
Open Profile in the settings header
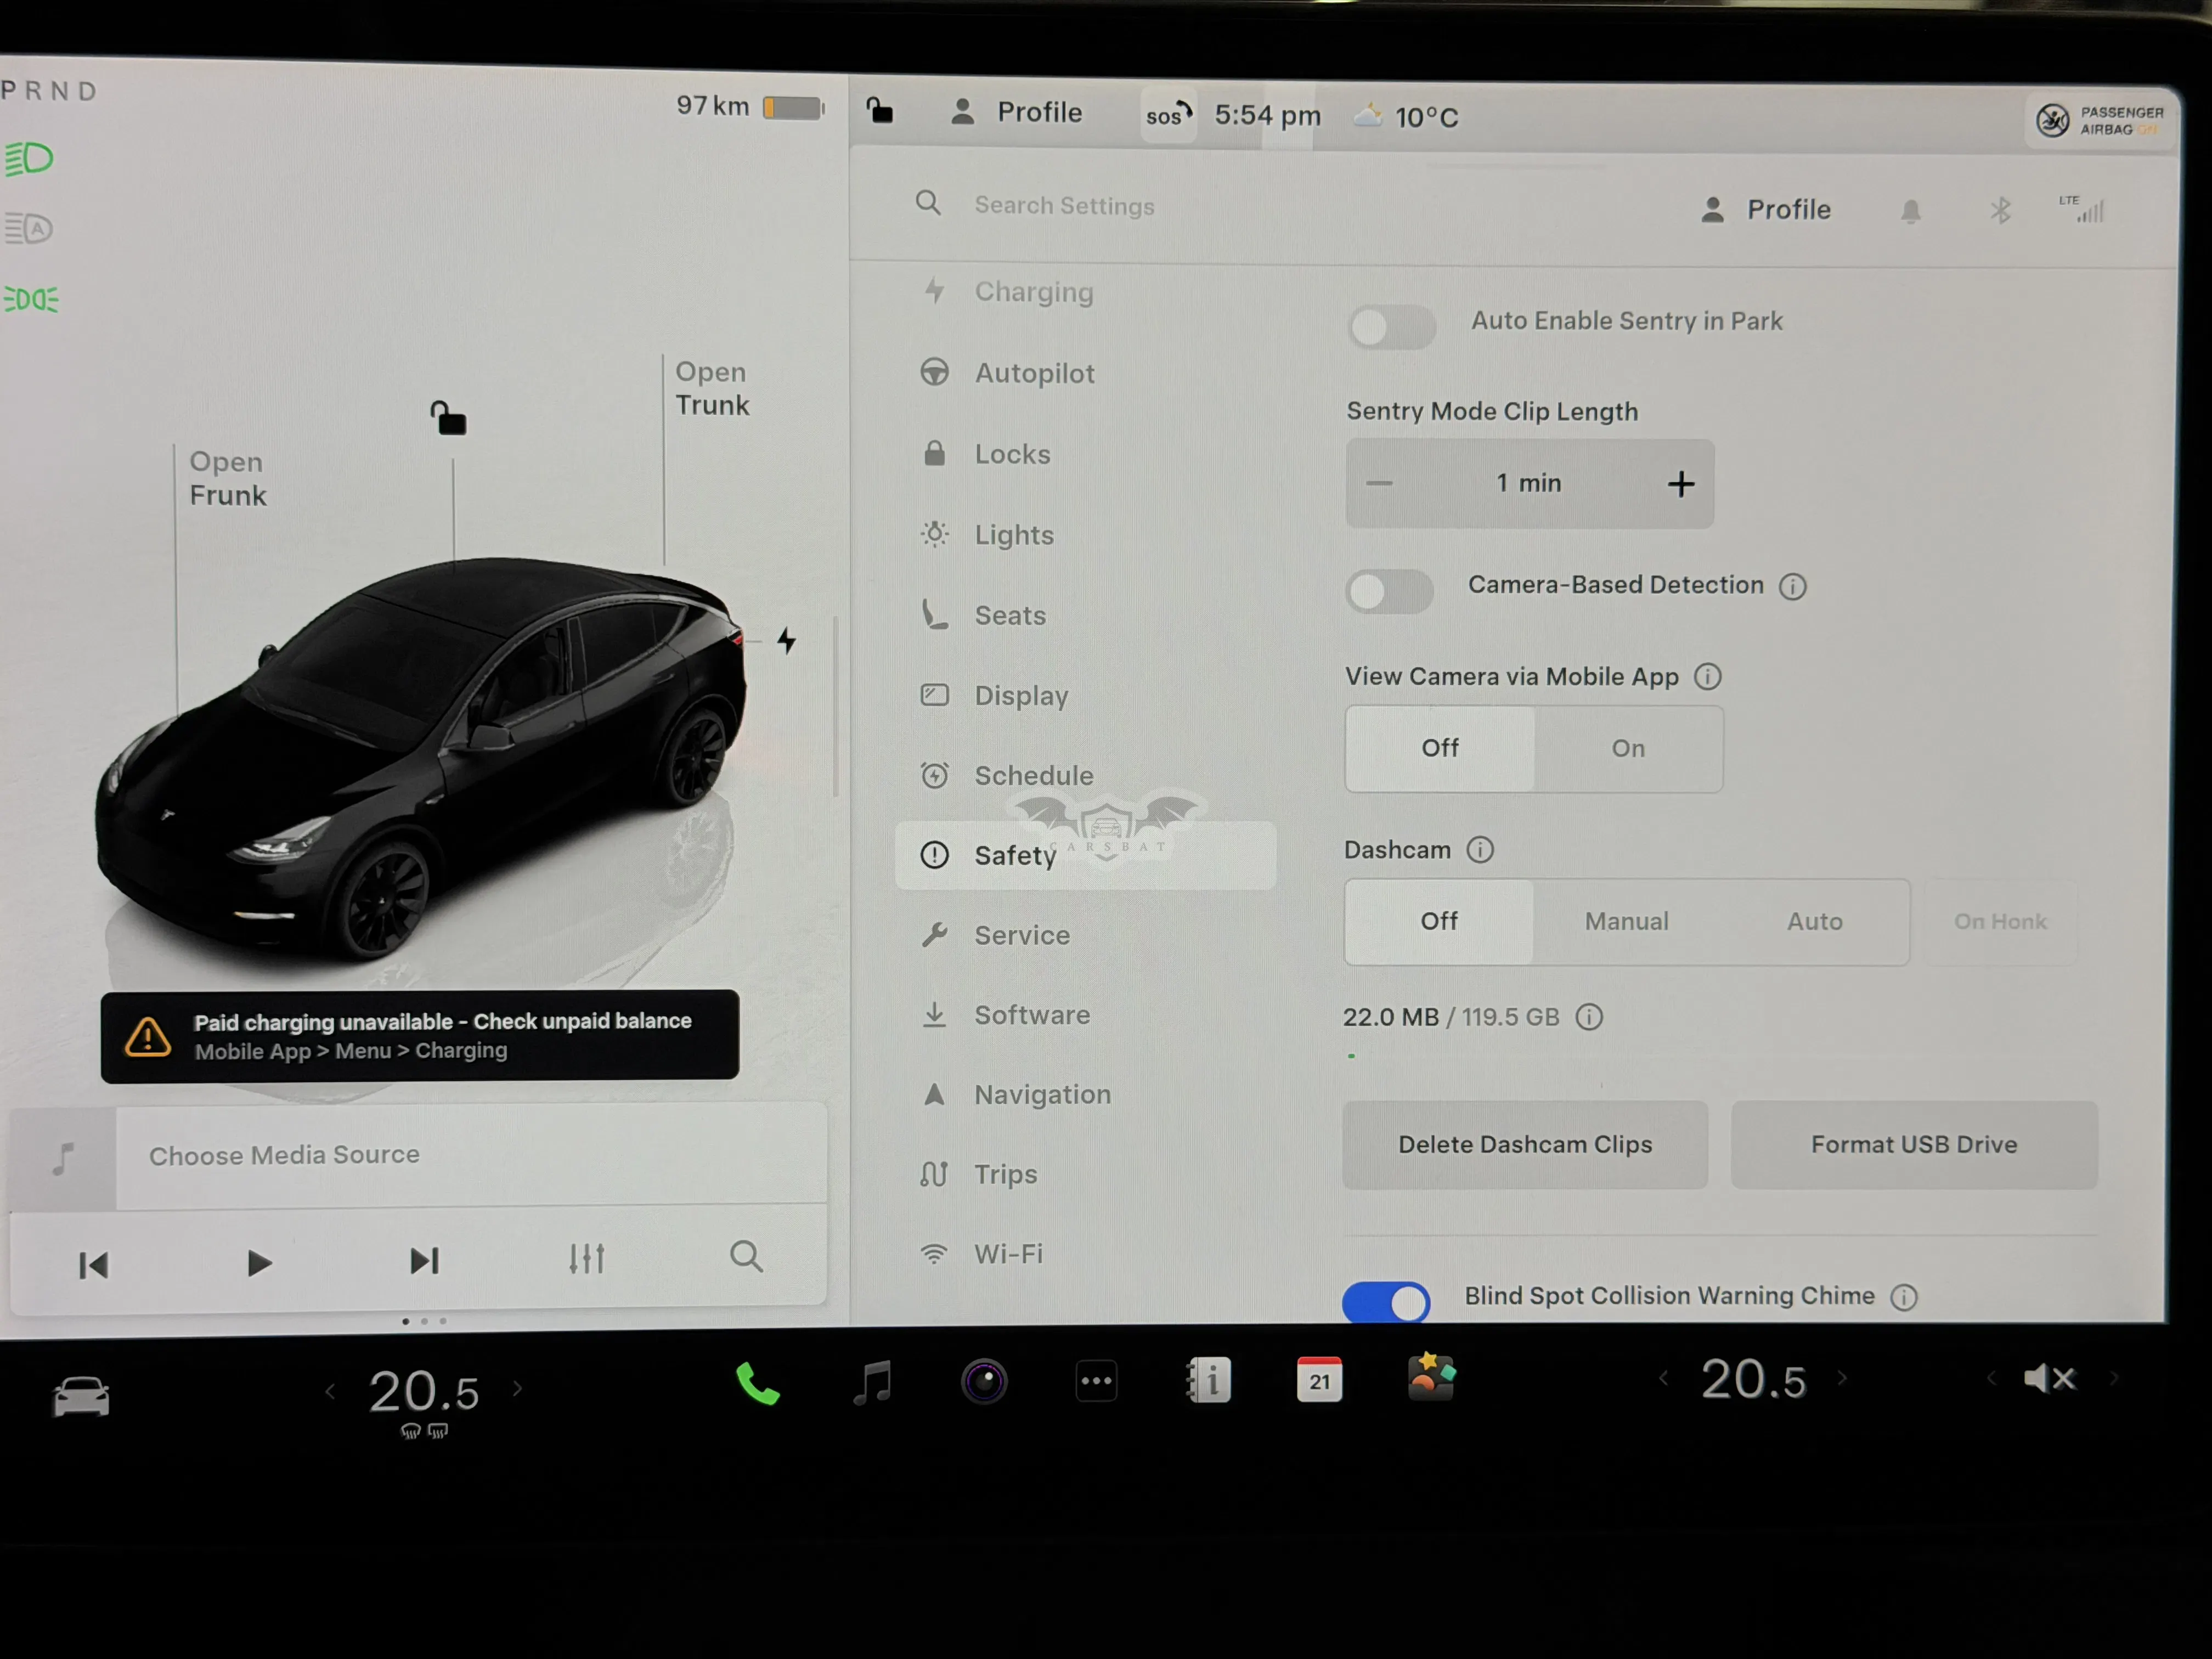pyautogui.click(x=1766, y=210)
